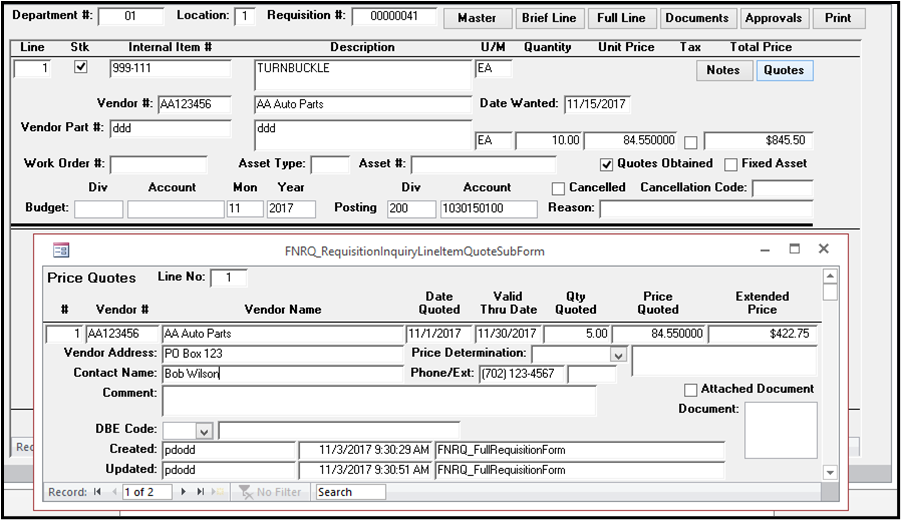The width and height of the screenshot is (901, 520).
Task: Click the Date Wanted field
Action: tap(597, 104)
